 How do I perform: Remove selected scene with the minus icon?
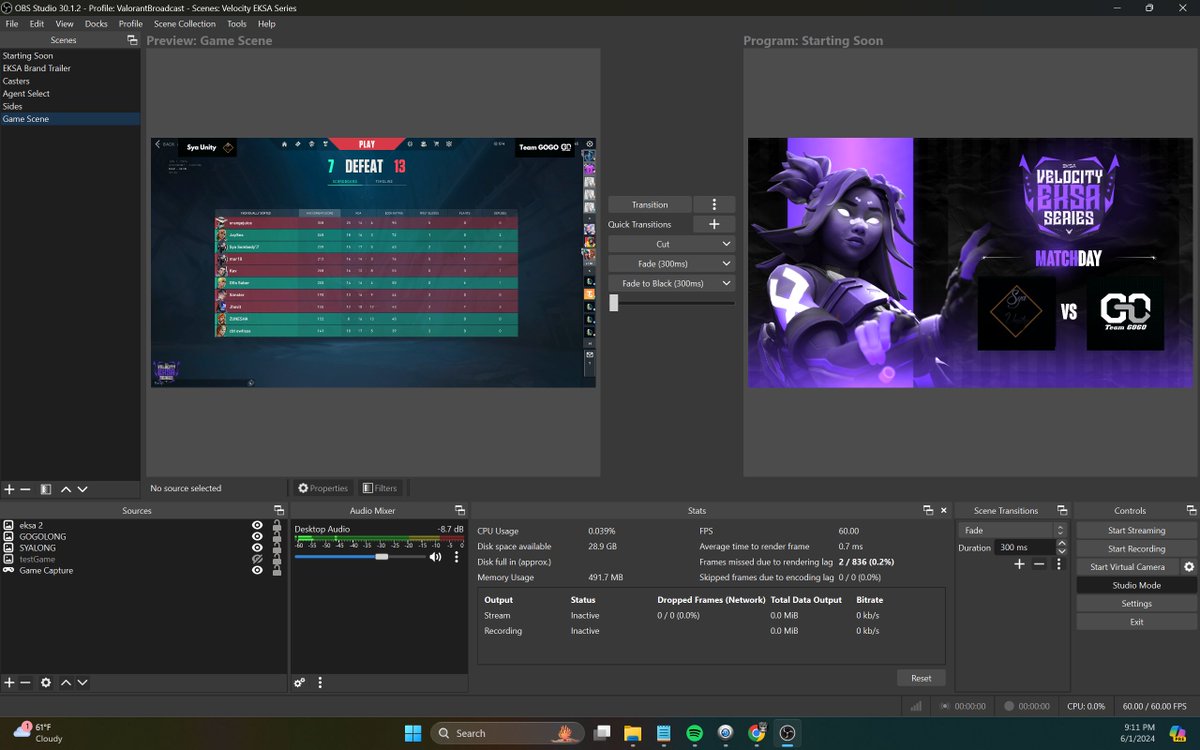26,489
